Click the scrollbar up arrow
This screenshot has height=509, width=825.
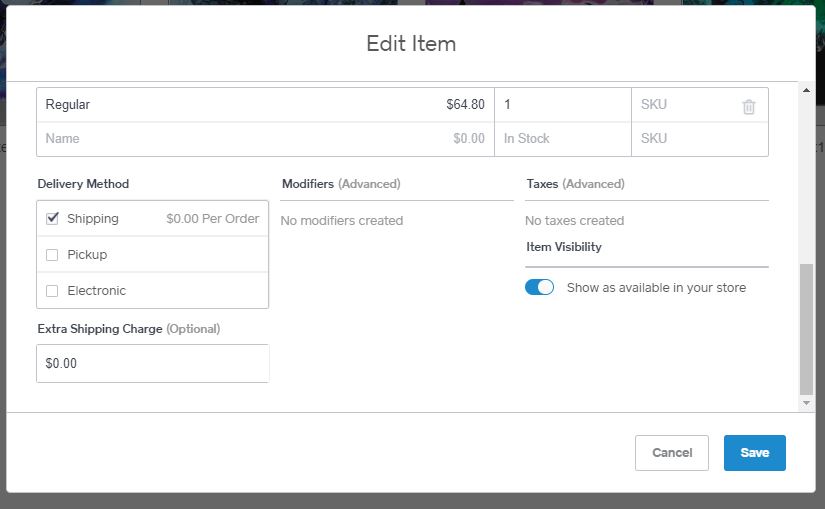[806, 90]
